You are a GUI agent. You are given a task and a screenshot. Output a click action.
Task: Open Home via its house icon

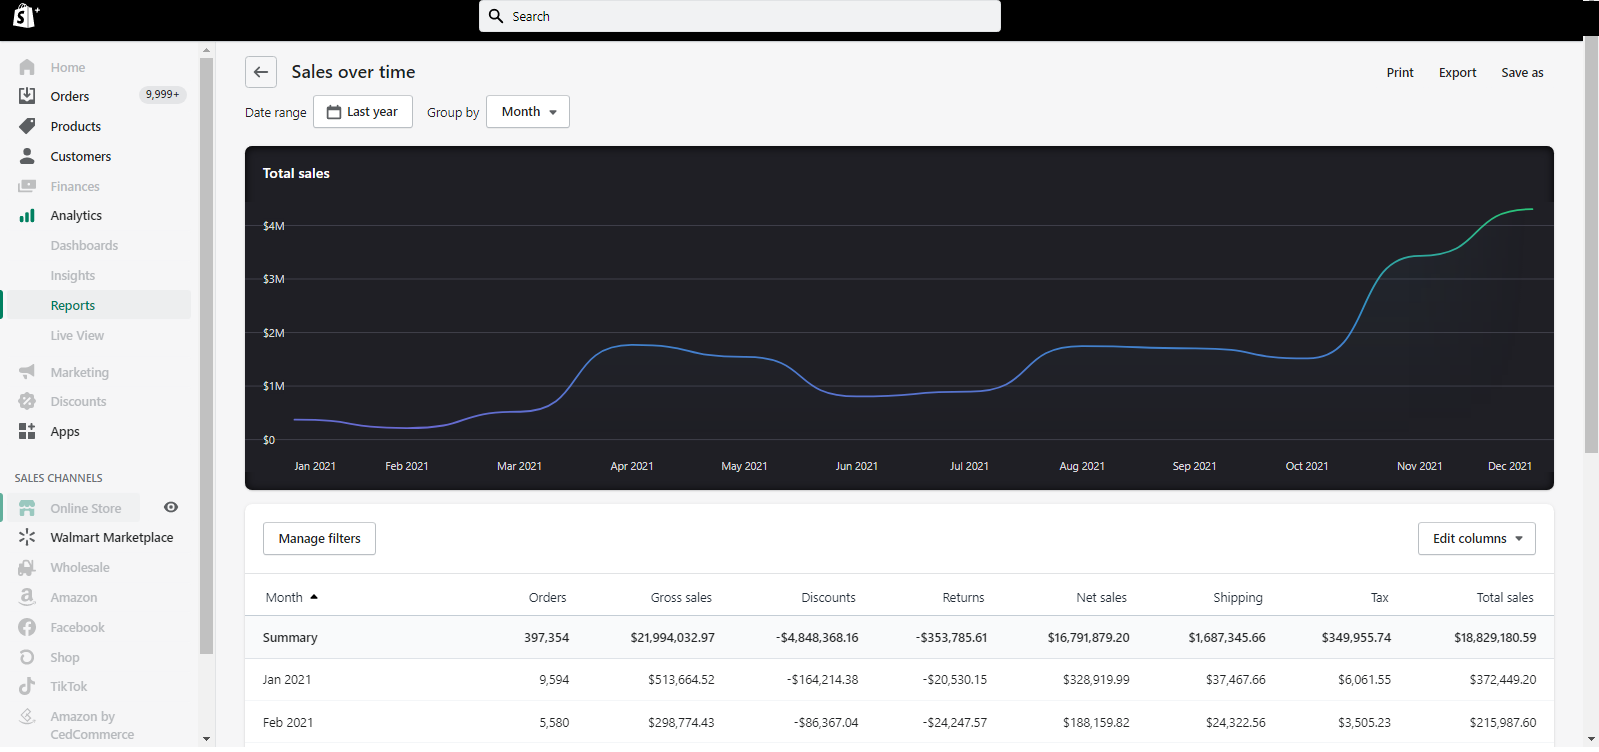point(27,67)
